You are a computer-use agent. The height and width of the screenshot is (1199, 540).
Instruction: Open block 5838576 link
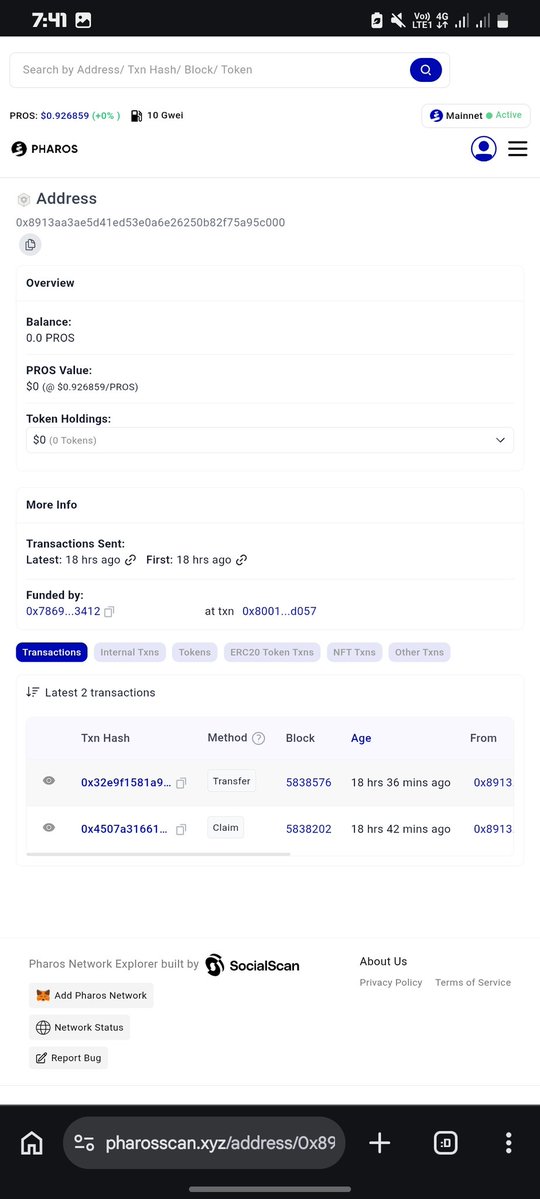point(308,782)
